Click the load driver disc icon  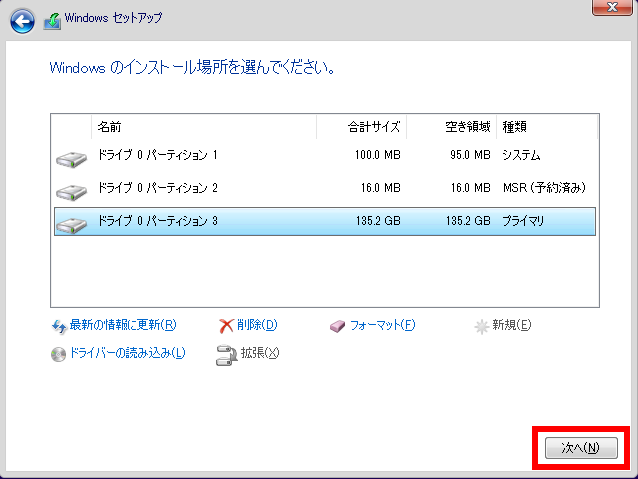coord(58,354)
